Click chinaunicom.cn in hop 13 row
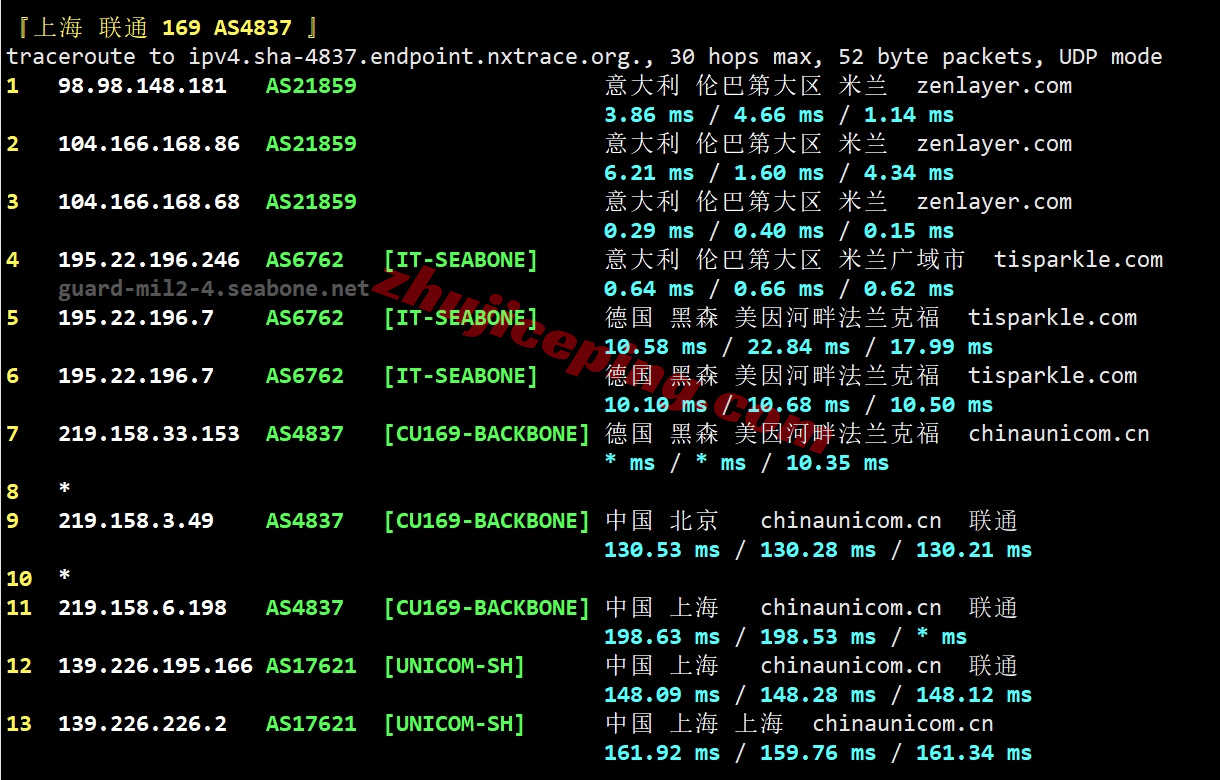1220x780 pixels. (903, 724)
